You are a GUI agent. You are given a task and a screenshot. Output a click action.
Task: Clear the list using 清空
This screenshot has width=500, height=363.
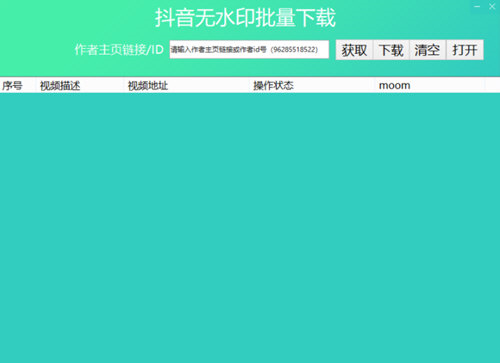coord(427,50)
